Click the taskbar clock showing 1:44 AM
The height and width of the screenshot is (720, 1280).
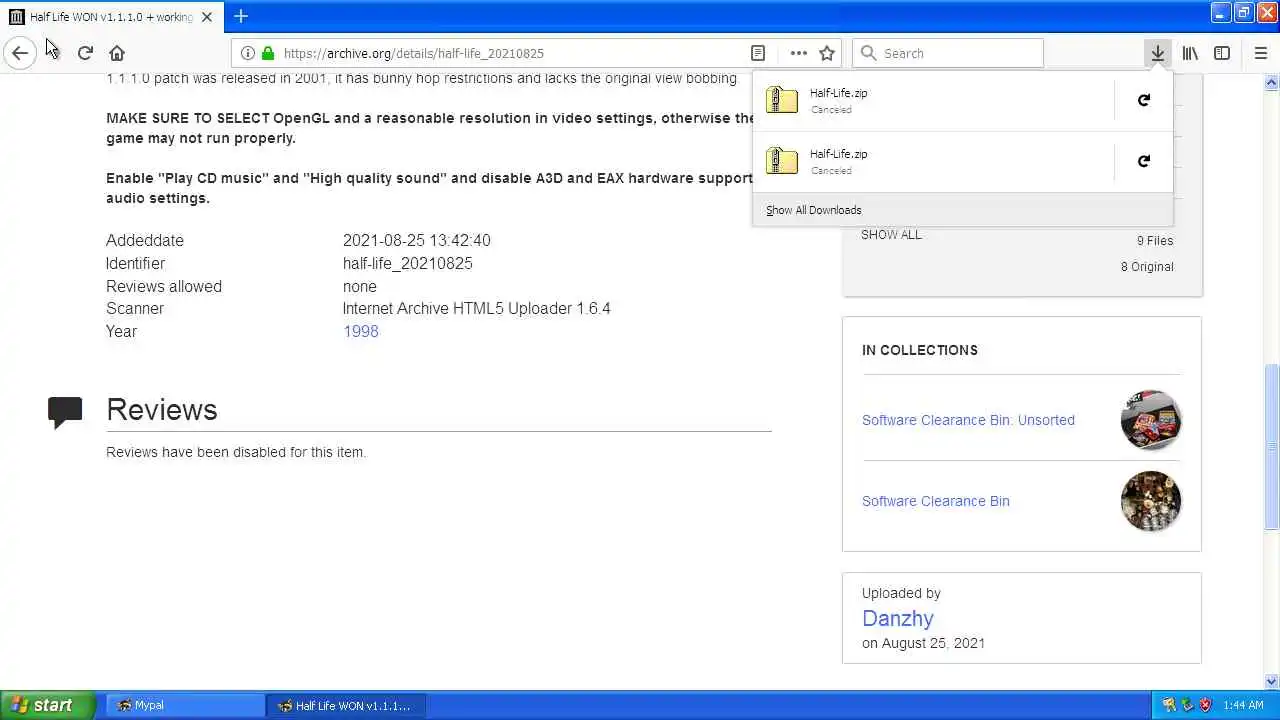click(x=1243, y=705)
